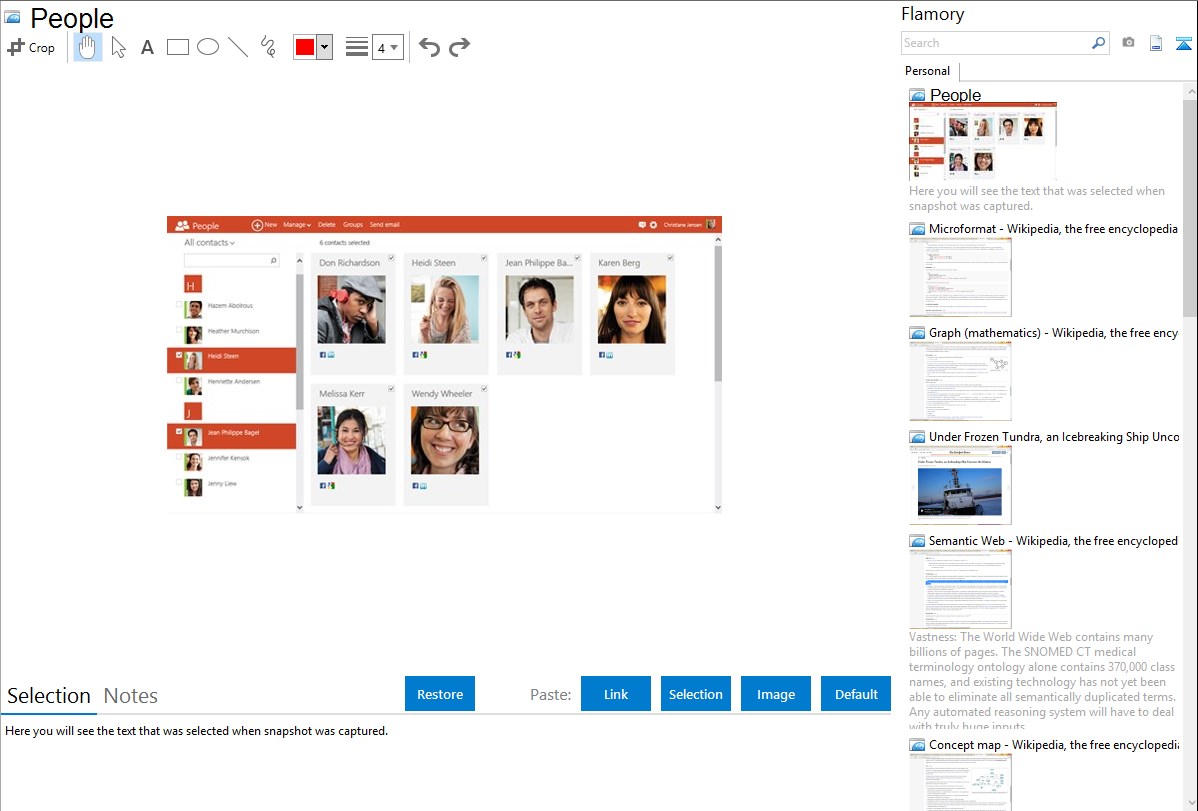Click the icon beside People list entry
Screen dimensions: 1198x811
pyautogui.click(x=918, y=96)
